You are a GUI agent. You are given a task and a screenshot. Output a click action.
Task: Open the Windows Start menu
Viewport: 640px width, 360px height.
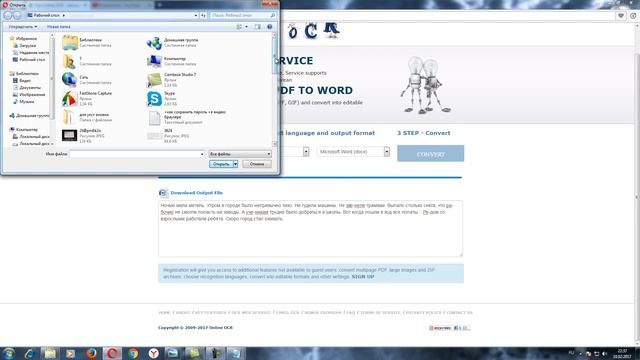click(9, 353)
